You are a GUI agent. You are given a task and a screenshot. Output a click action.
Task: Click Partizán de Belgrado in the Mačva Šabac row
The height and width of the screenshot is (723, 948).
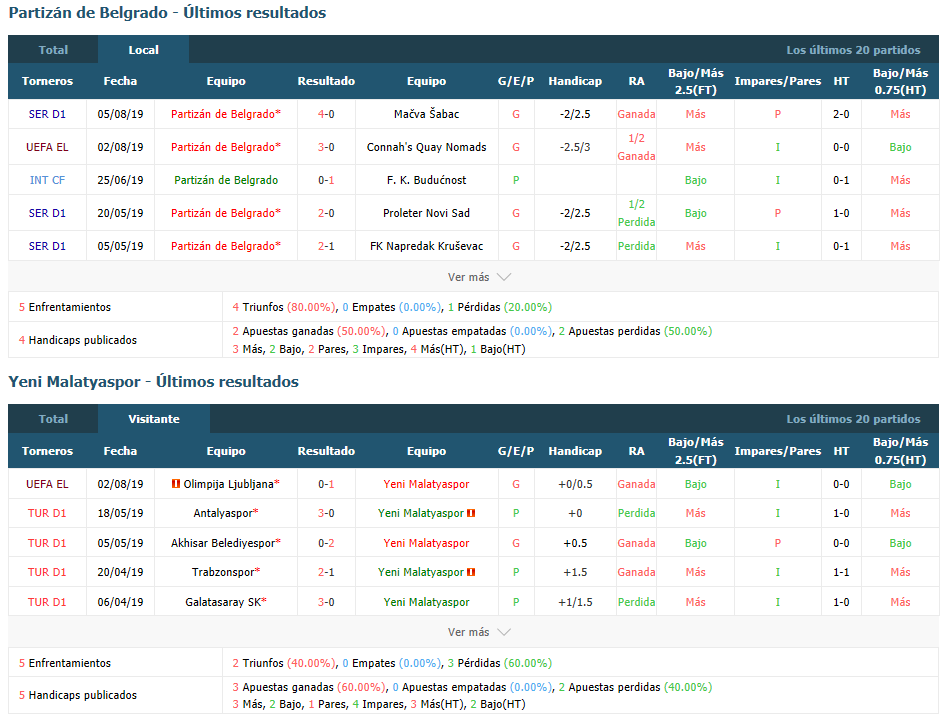223,114
